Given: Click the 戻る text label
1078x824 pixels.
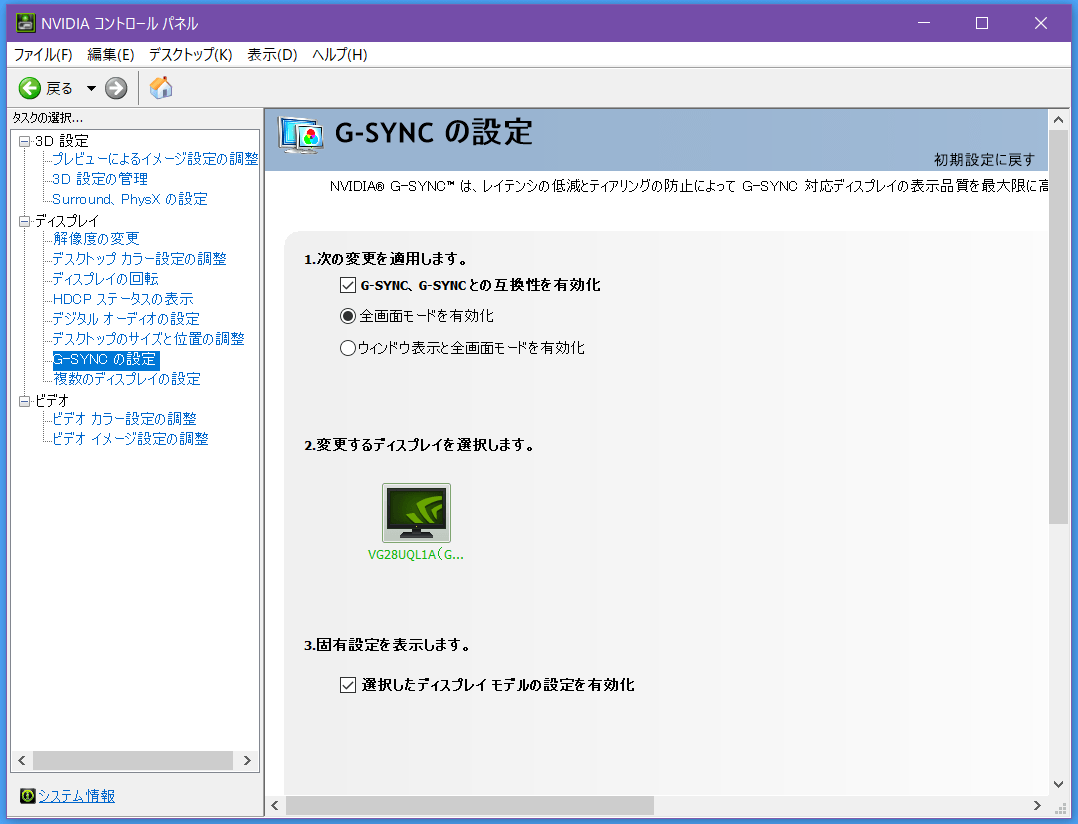Looking at the screenshot, I should 59,88.
